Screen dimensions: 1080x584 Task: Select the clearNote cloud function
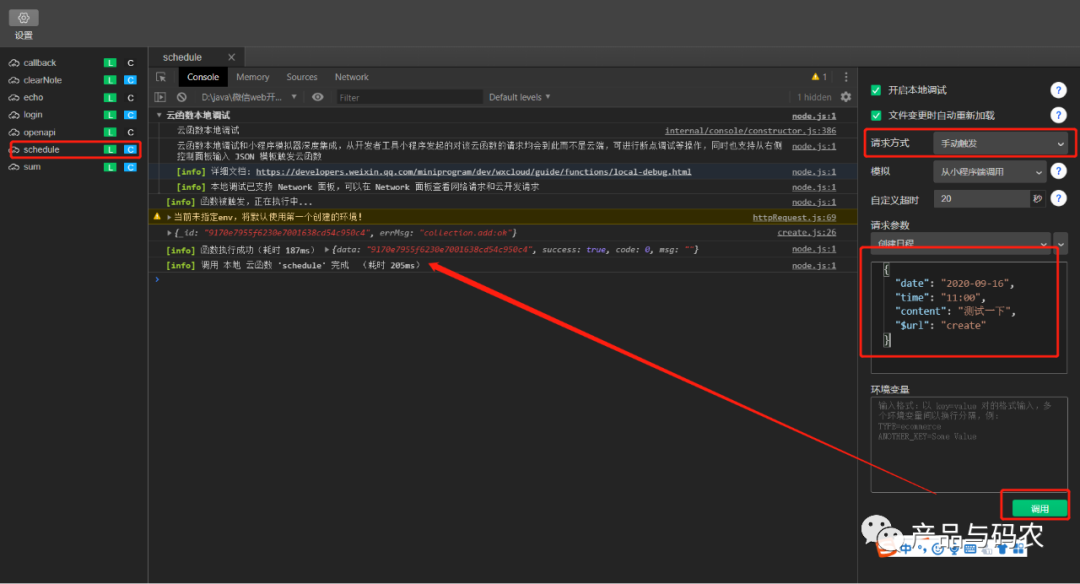[42, 80]
